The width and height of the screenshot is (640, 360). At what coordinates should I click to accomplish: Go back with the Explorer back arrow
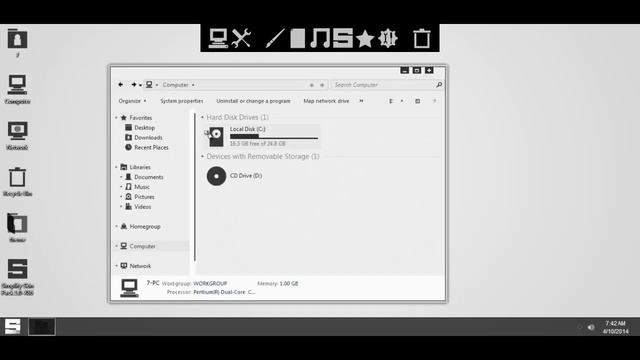[x=120, y=84]
